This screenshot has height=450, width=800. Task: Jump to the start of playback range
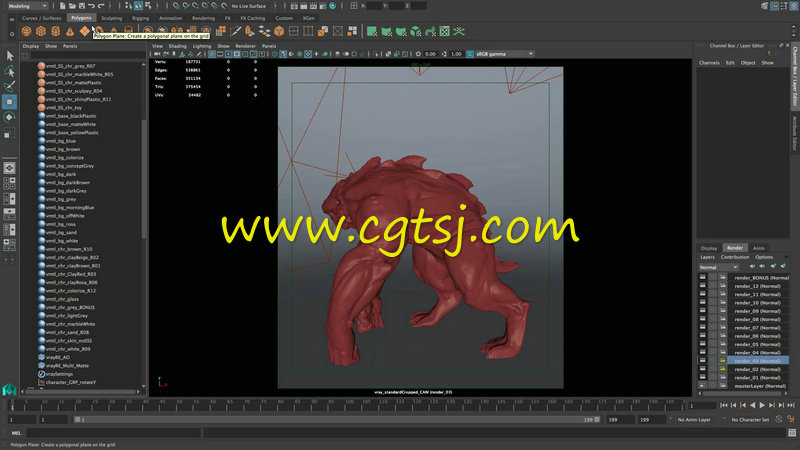(724, 405)
